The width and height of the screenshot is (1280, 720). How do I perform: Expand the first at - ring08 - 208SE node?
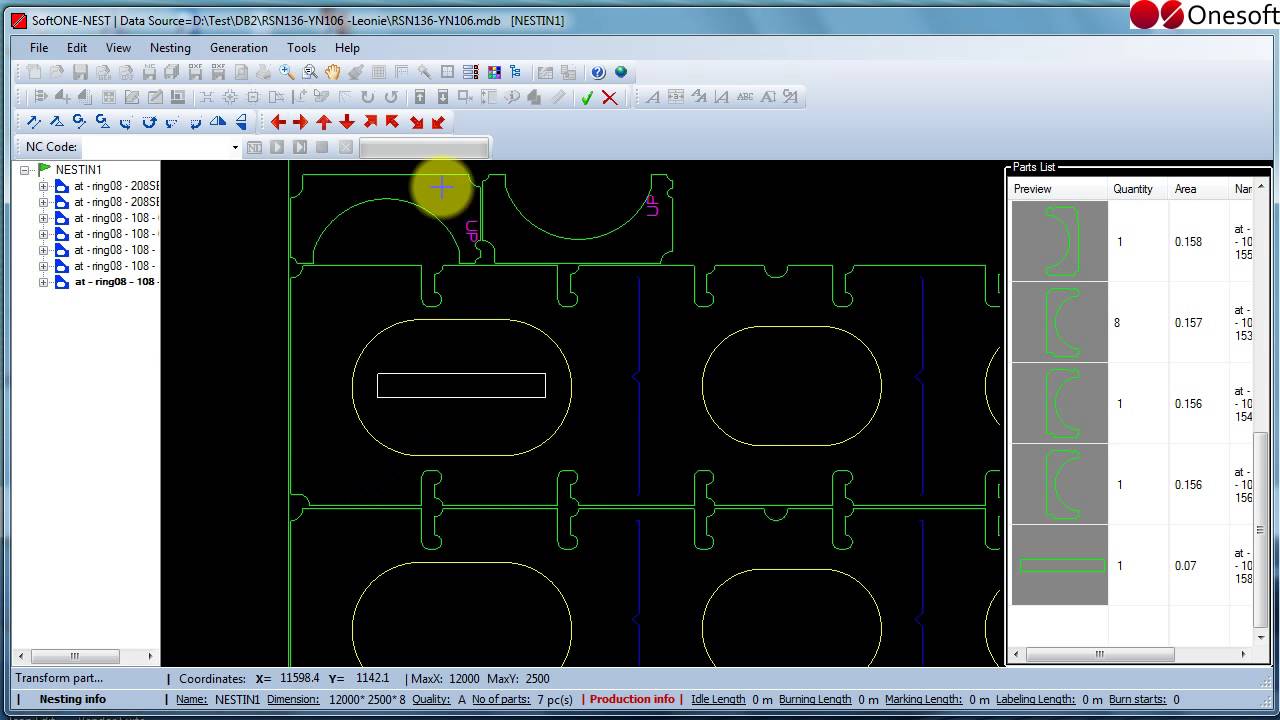pyautogui.click(x=43, y=186)
